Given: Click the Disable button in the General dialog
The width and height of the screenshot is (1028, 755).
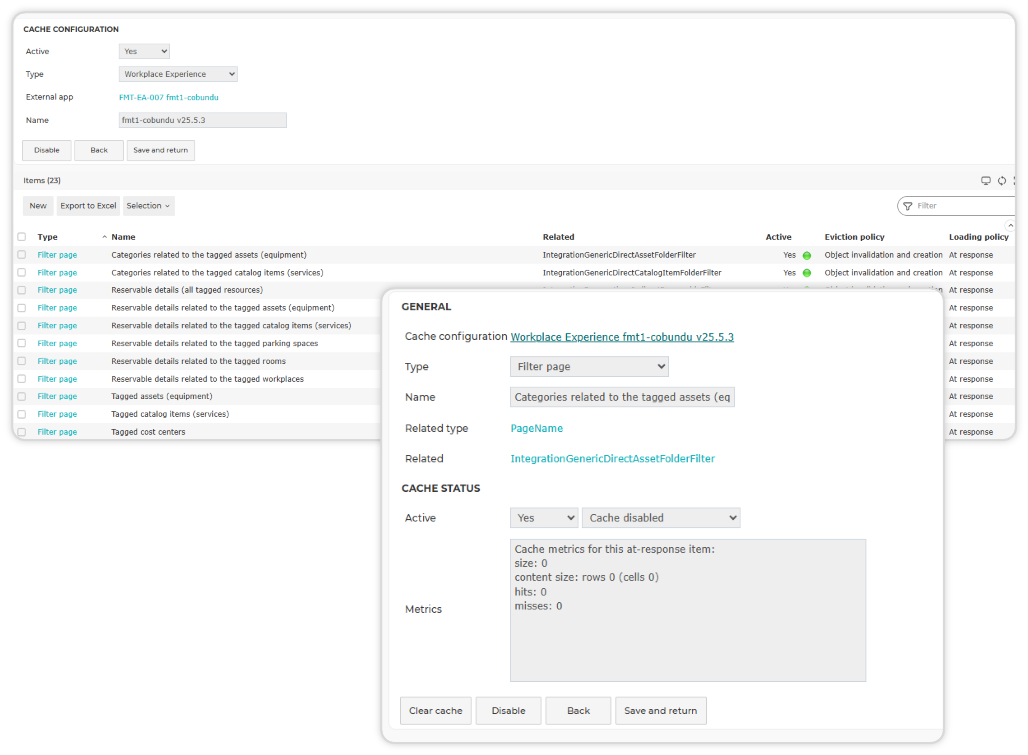Looking at the screenshot, I should click(509, 711).
